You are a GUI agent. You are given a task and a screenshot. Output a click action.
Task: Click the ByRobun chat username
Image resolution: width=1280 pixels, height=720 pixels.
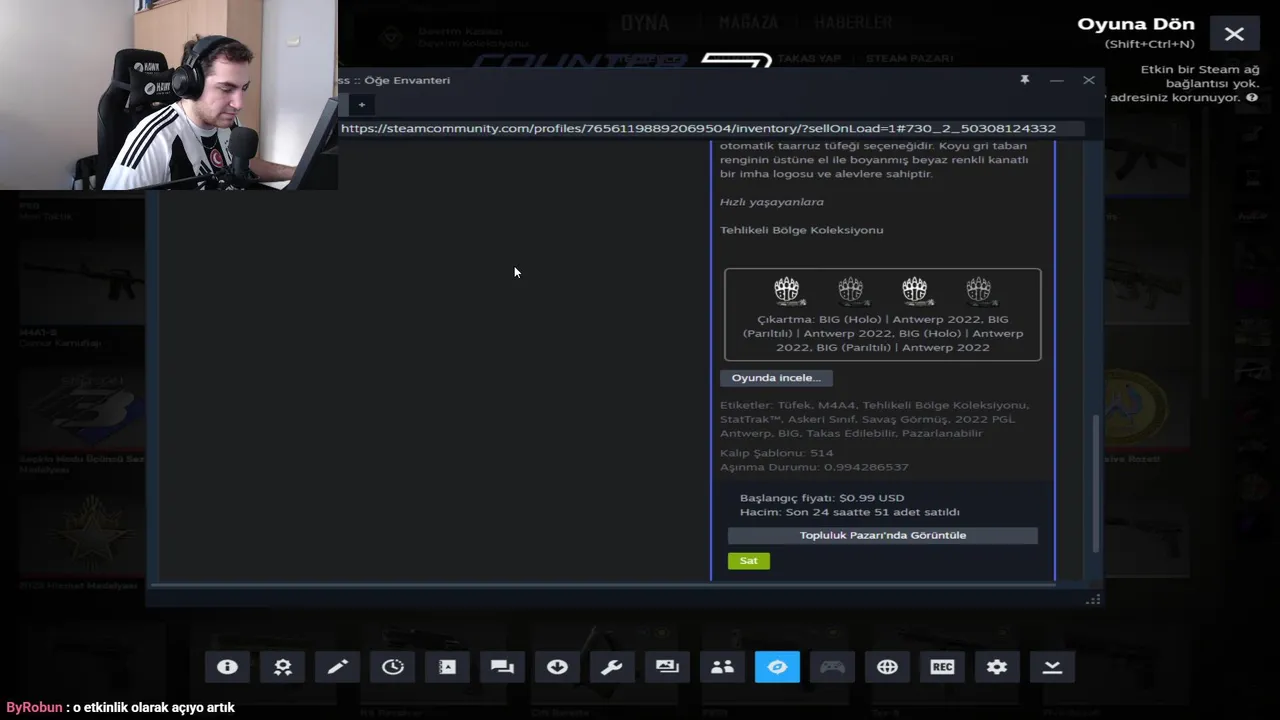34,707
